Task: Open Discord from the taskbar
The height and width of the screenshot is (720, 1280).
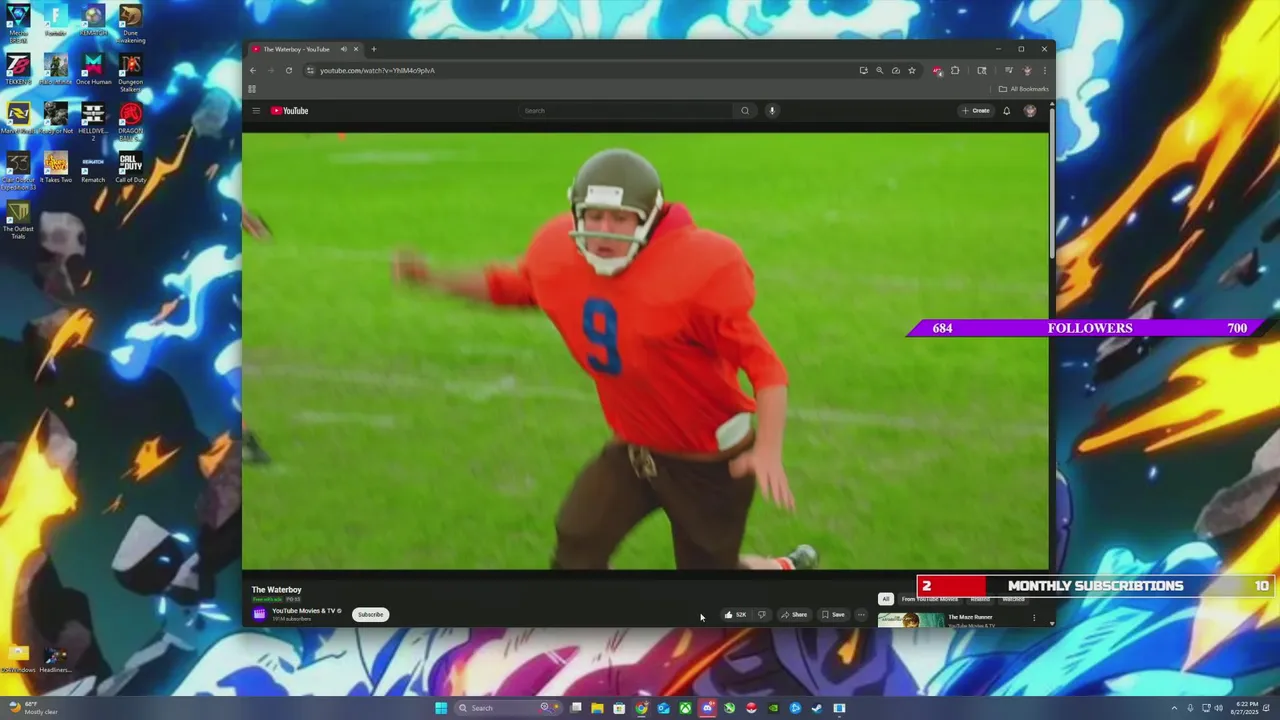Action: (707, 708)
